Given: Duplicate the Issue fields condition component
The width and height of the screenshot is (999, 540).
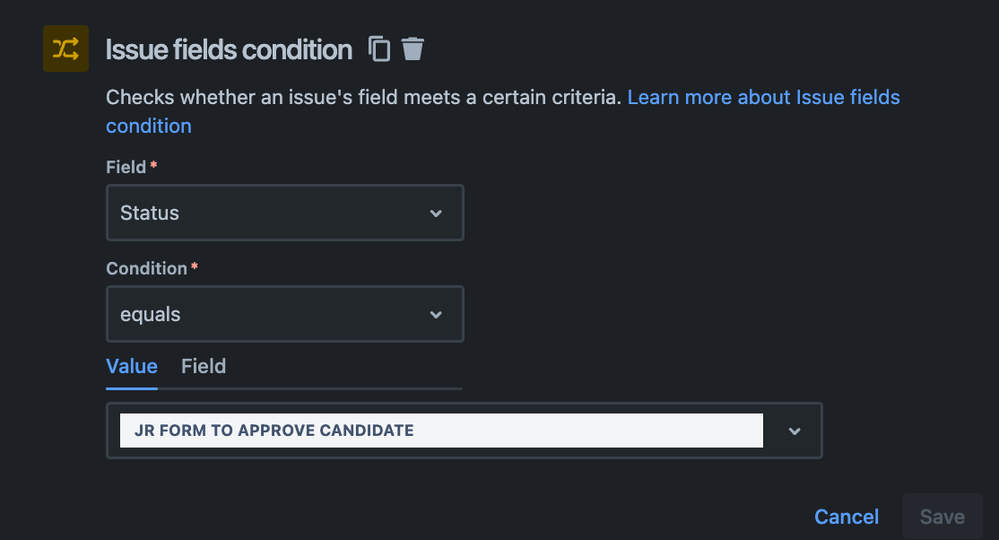Looking at the screenshot, I should point(379,49).
